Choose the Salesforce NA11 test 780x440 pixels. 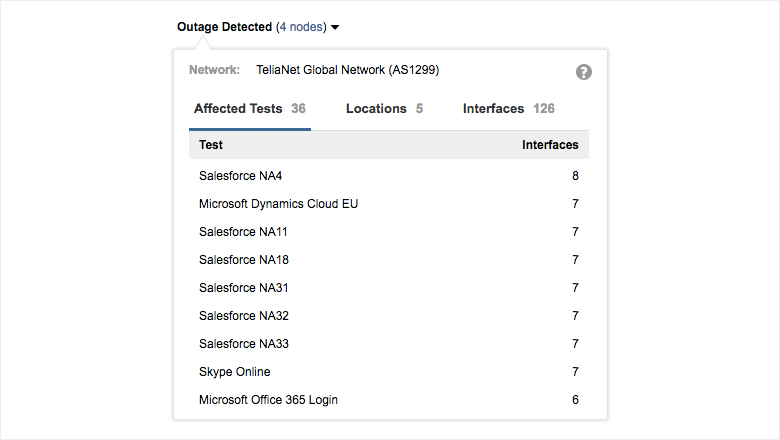(x=244, y=232)
